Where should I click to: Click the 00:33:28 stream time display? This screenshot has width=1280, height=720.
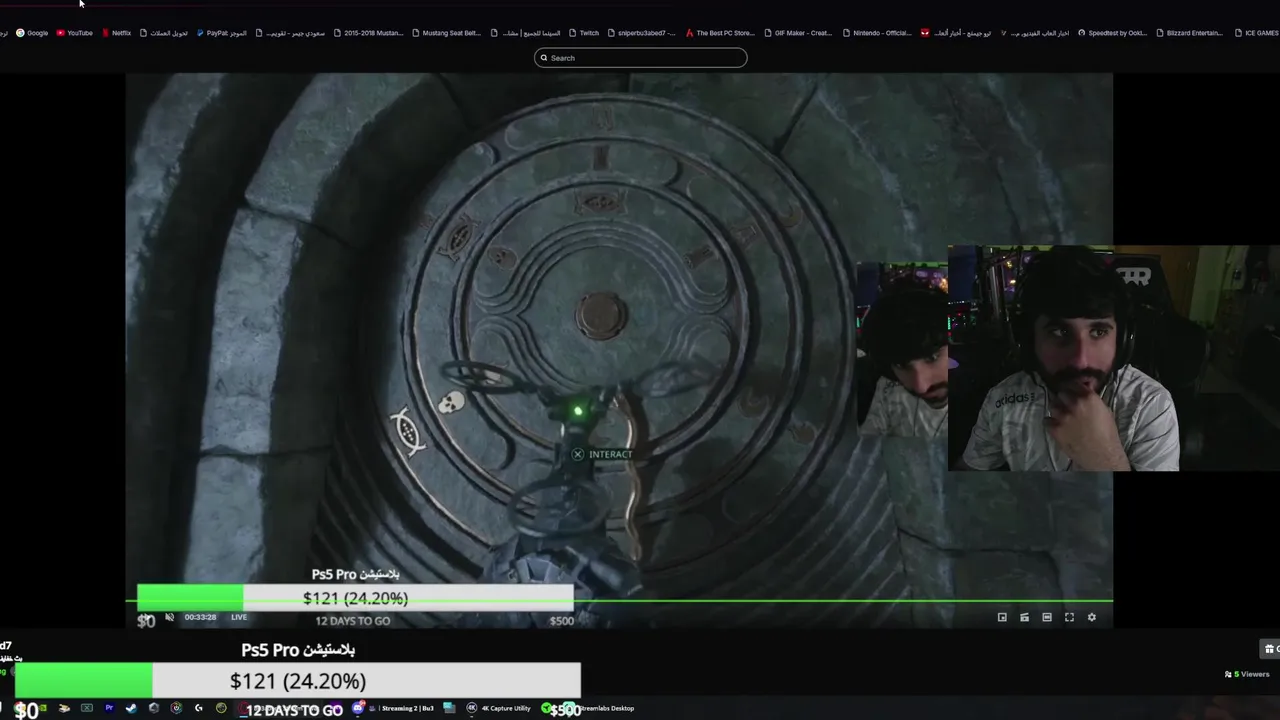pos(200,617)
